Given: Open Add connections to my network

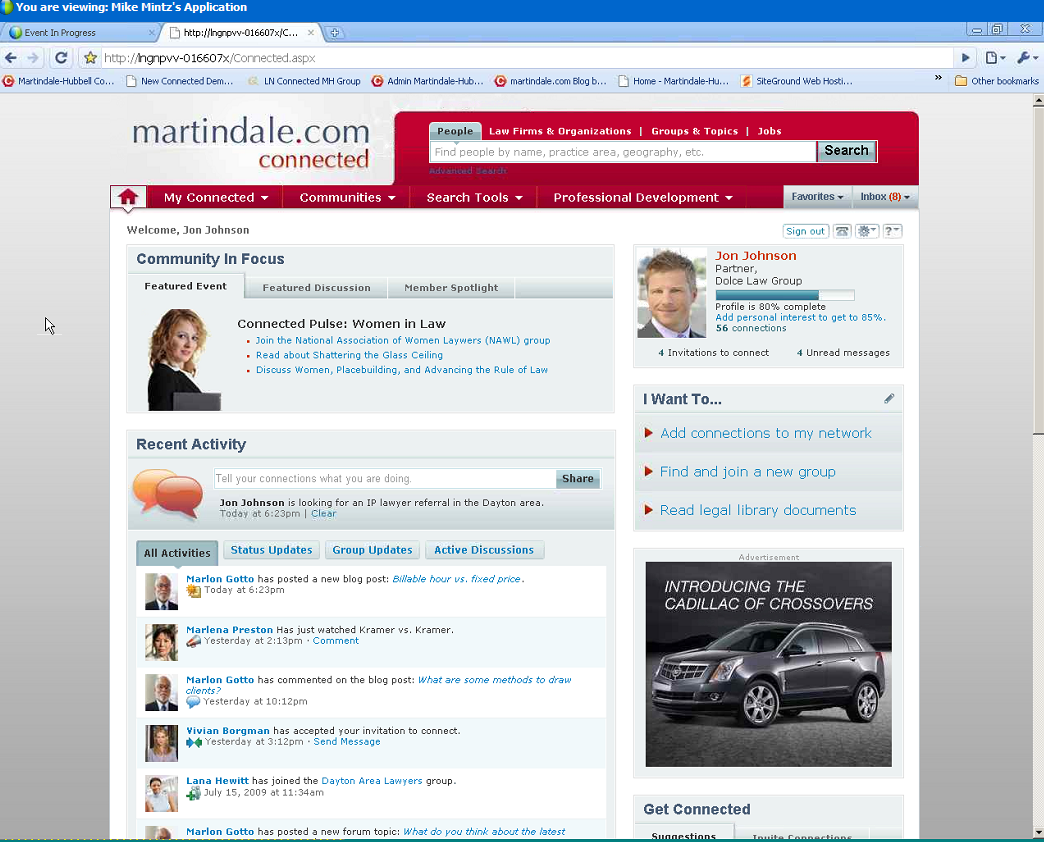Looking at the screenshot, I should (766, 433).
